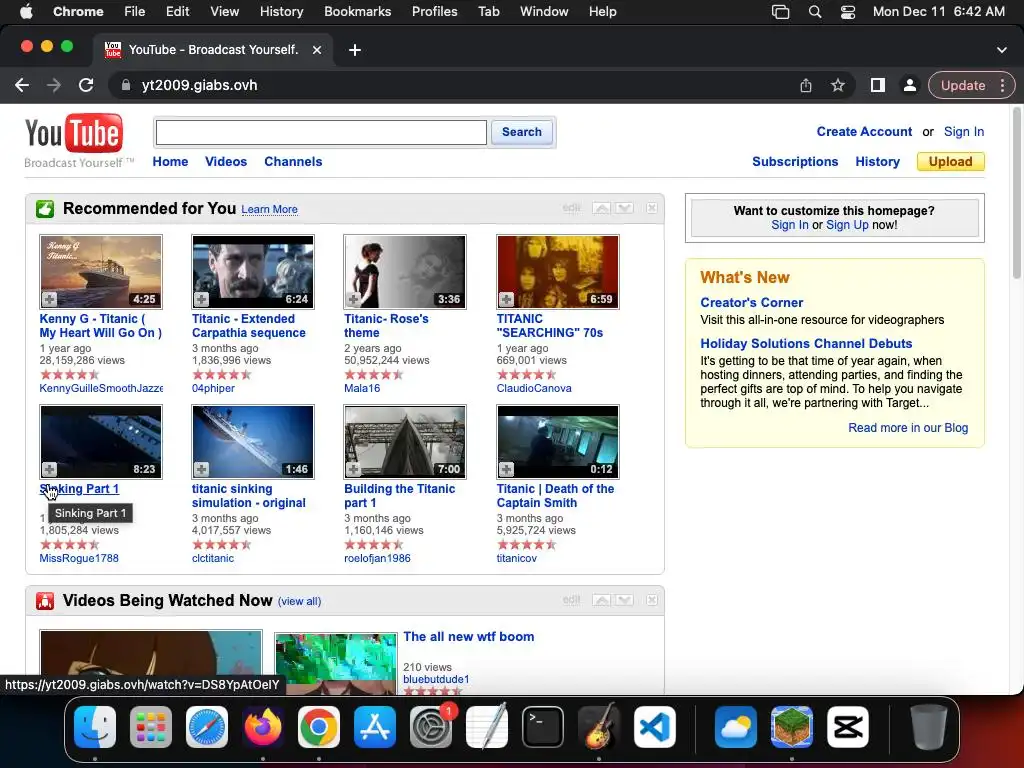This screenshot has height=768, width=1024.
Task: Click edit on Recommended for You module
Action: point(571,208)
